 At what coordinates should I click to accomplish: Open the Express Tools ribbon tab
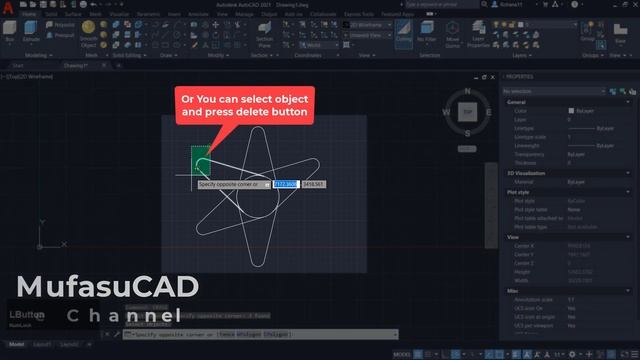pos(359,14)
